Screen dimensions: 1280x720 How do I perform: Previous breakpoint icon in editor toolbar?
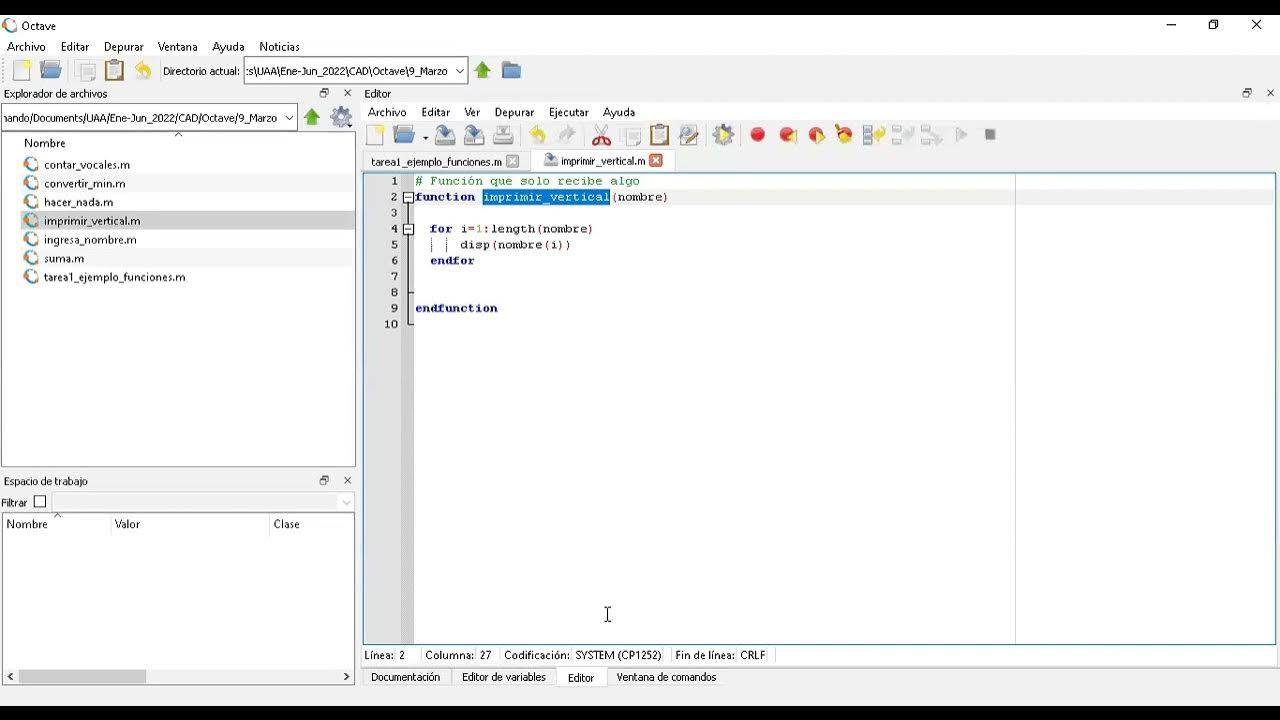click(x=787, y=135)
